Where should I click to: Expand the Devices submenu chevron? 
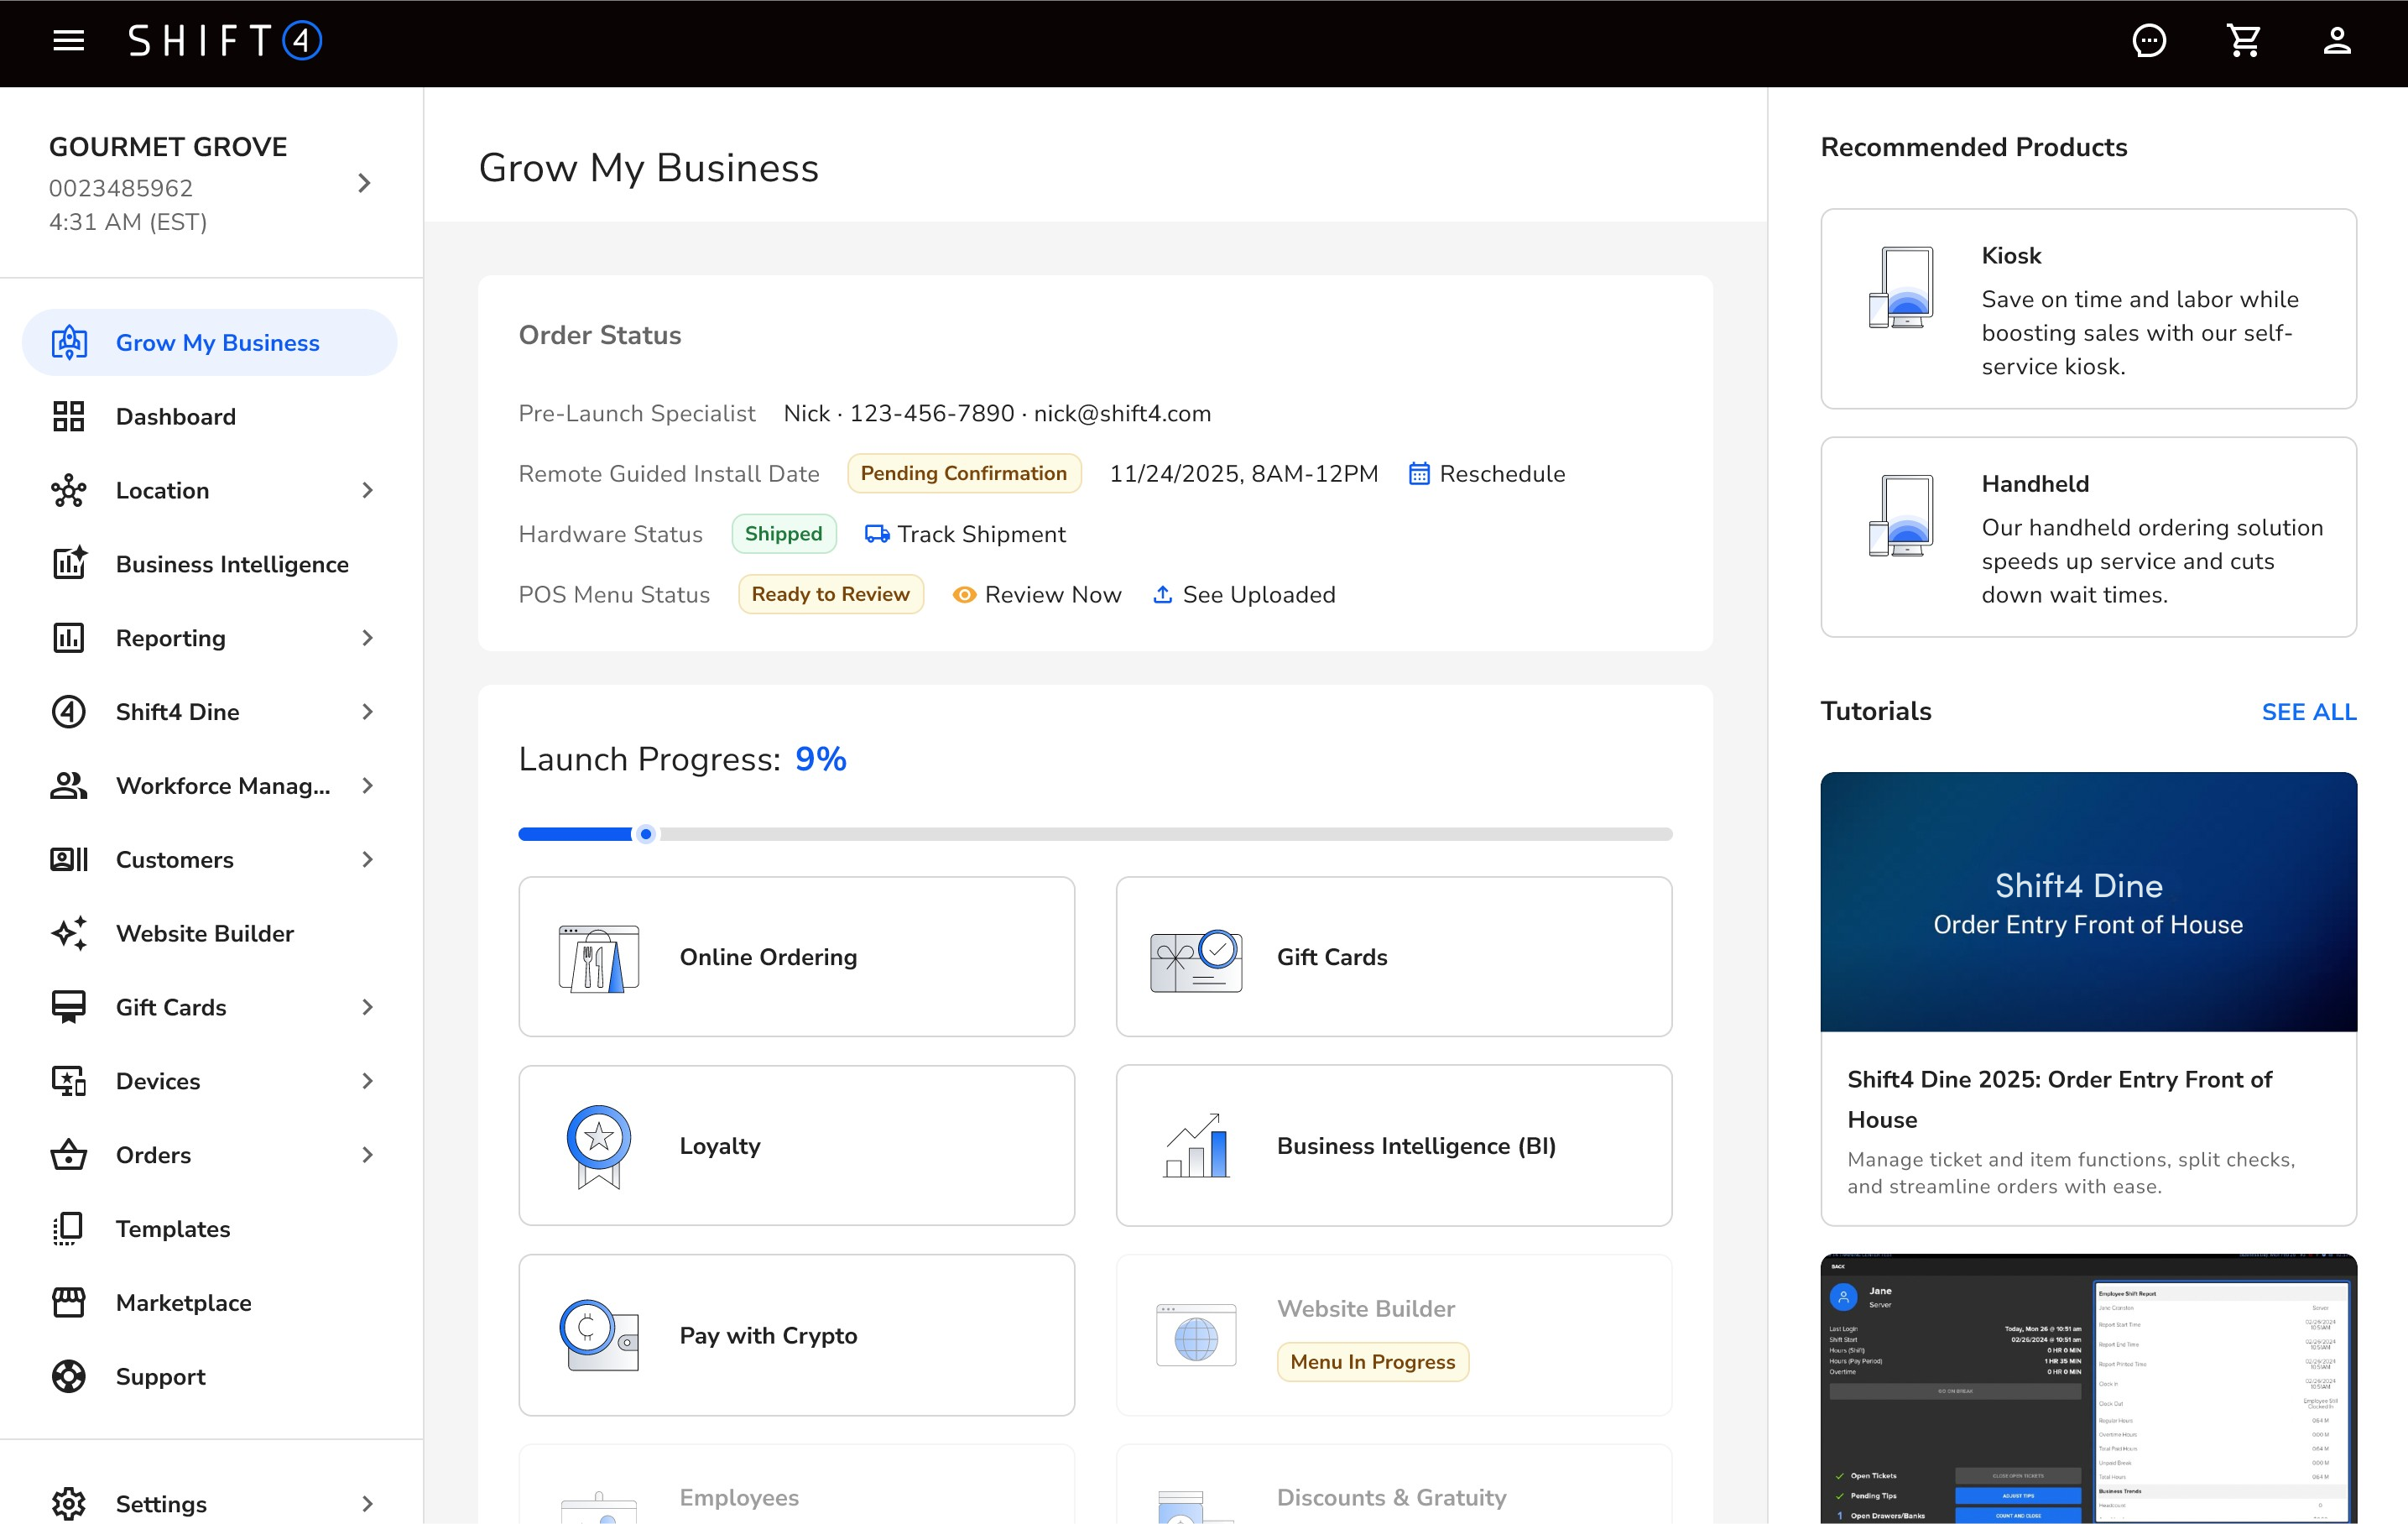tap(367, 1081)
